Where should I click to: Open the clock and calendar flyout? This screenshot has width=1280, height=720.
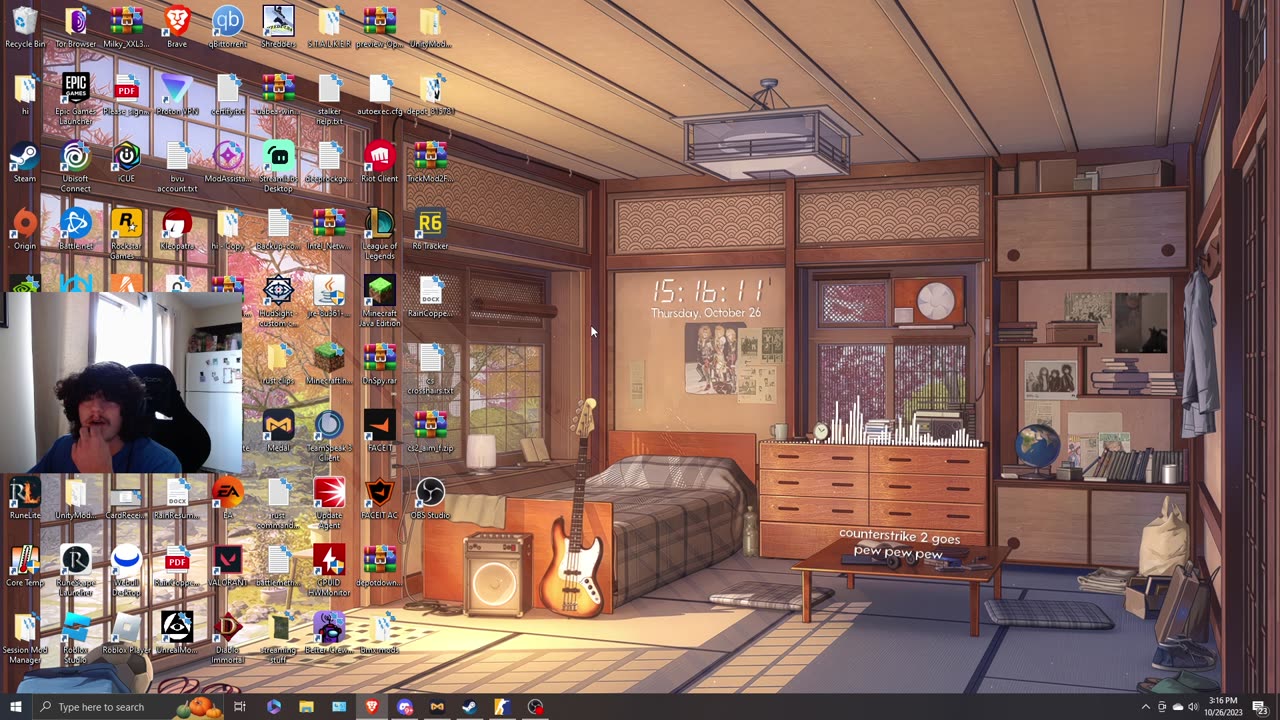click(x=1225, y=707)
